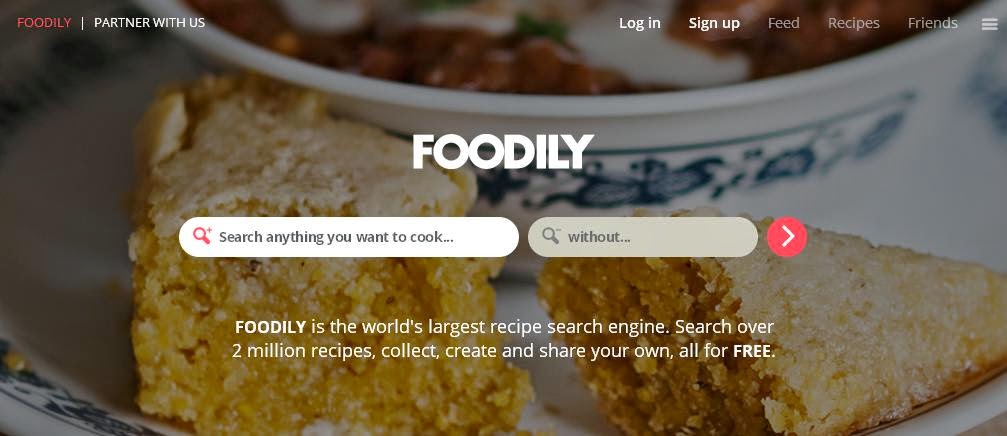
Task: Switch to the Recipes navigation item
Action: click(x=854, y=24)
